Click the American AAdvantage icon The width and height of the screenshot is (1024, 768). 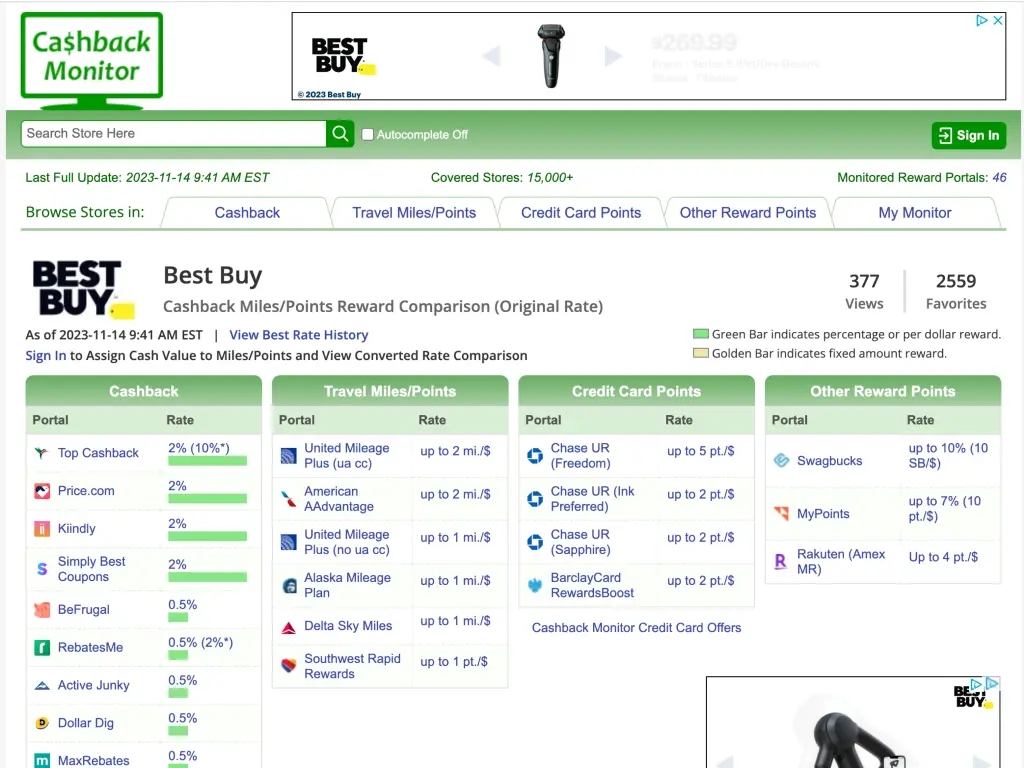pos(289,499)
